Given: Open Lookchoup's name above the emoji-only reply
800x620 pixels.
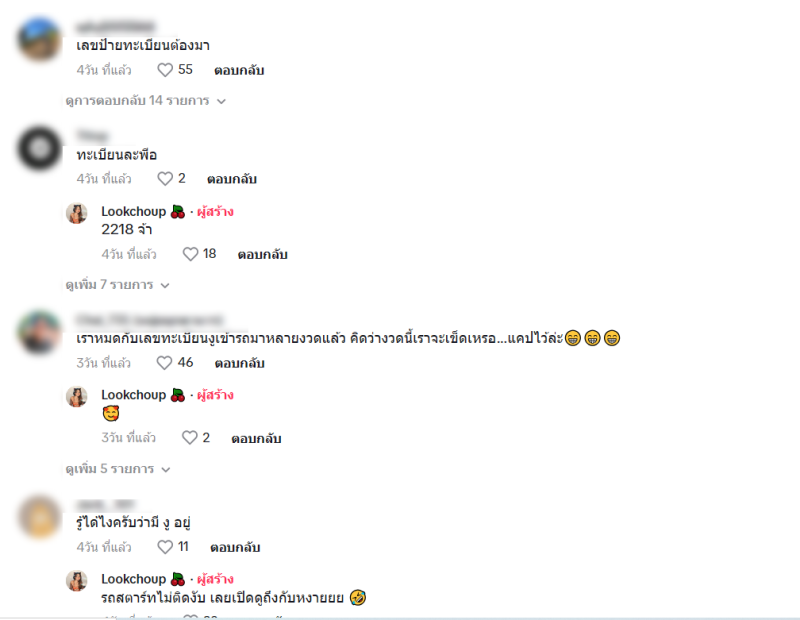Looking at the screenshot, I should point(134,395).
